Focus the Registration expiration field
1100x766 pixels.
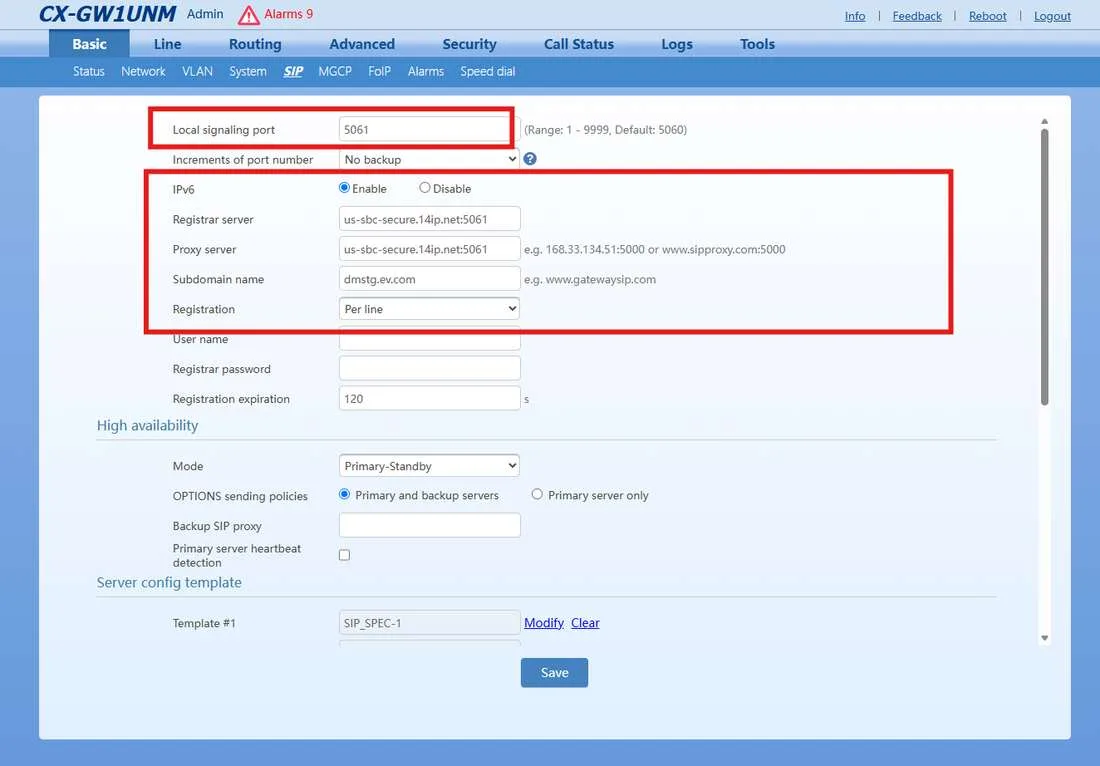(x=429, y=398)
